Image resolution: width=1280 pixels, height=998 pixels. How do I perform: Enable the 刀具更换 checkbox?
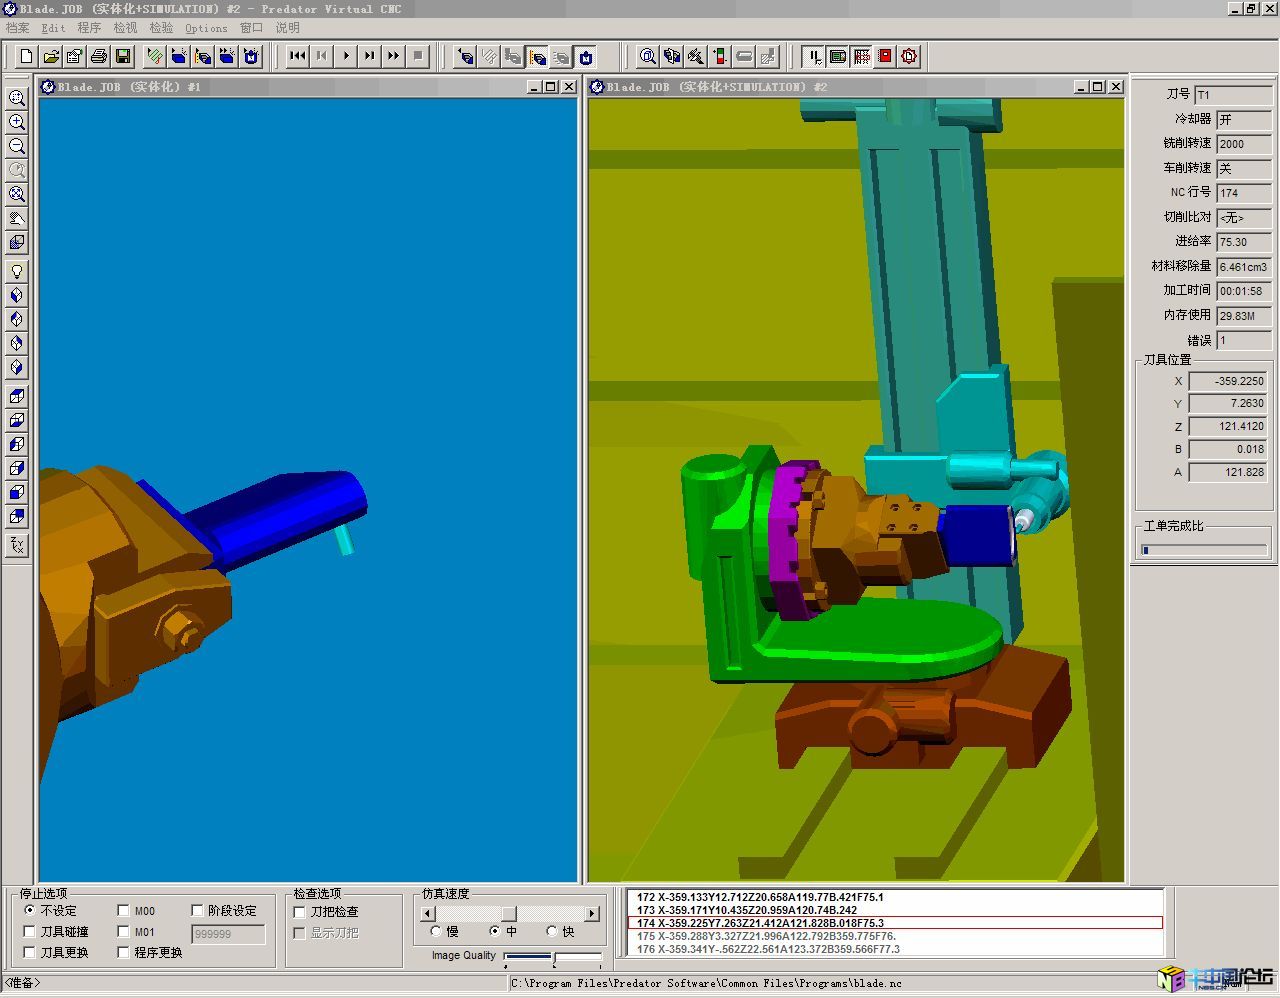tap(30, 953)
